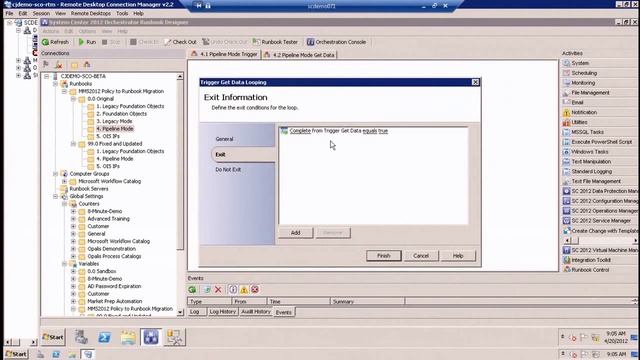Click the information filter icon in Events
The image size is (640, 360).
[233, 289]
